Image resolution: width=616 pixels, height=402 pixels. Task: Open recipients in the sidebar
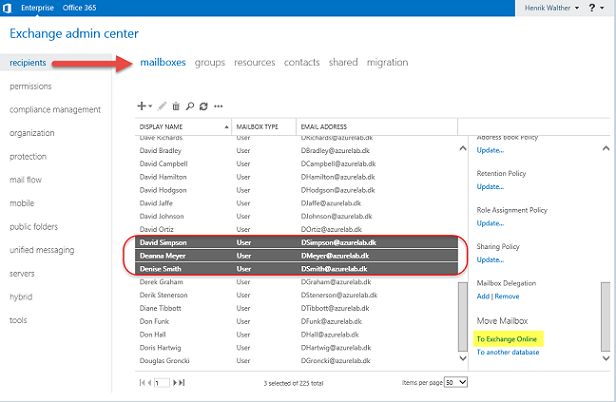[x=28, y=62]
